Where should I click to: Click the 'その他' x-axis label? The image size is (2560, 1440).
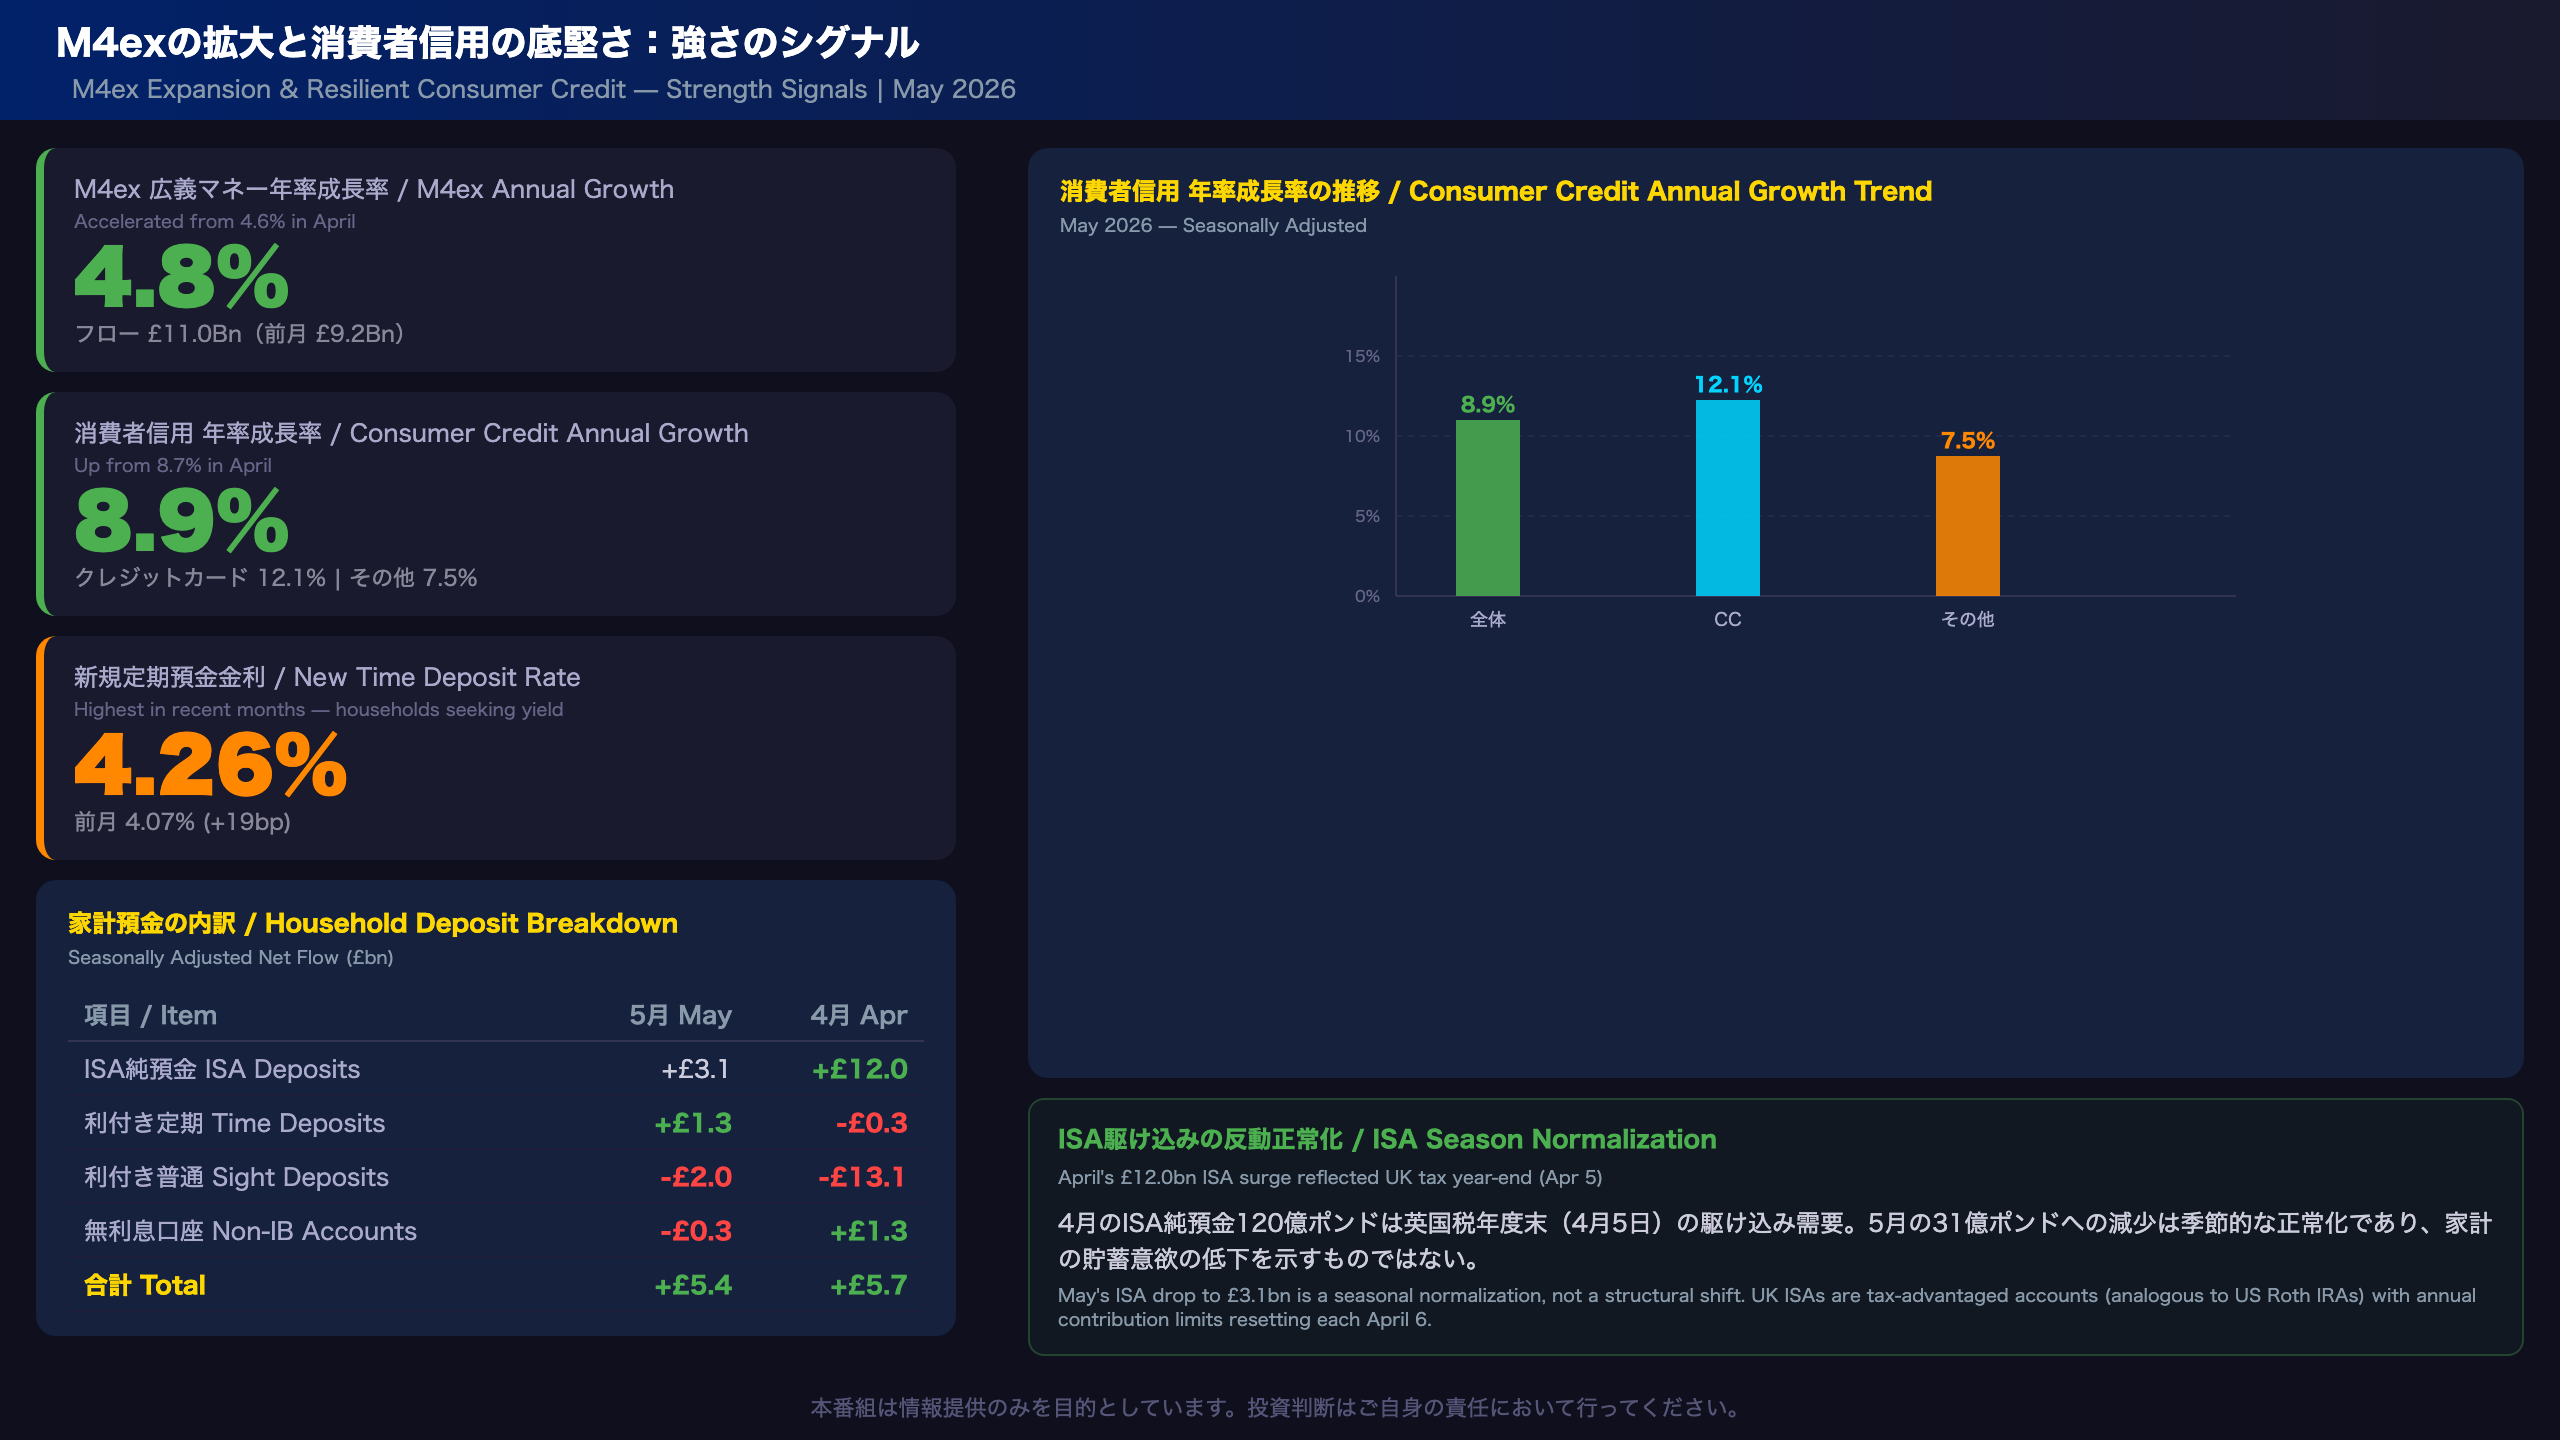point(1968,619)
